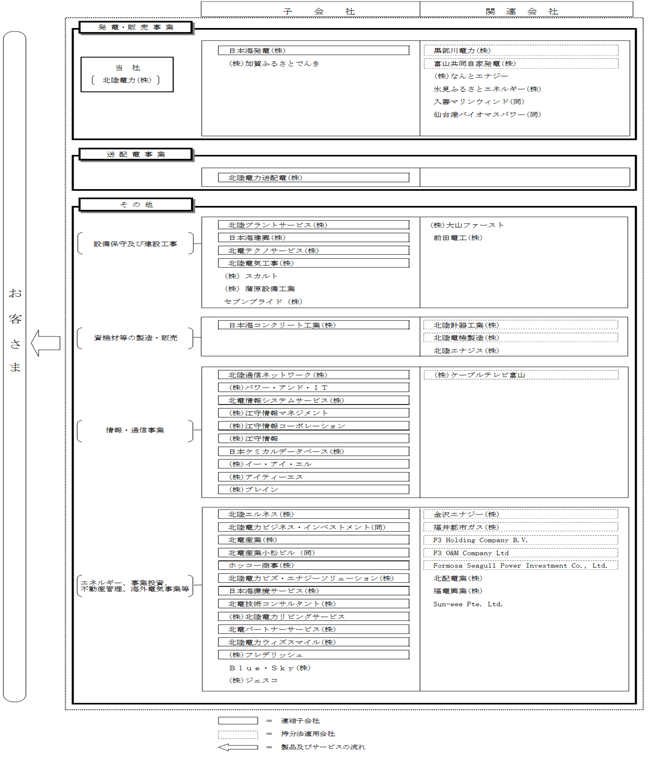Select 北陸通信ネットワーク(株) box
650x757 pixels.
(x=313, y=375)
